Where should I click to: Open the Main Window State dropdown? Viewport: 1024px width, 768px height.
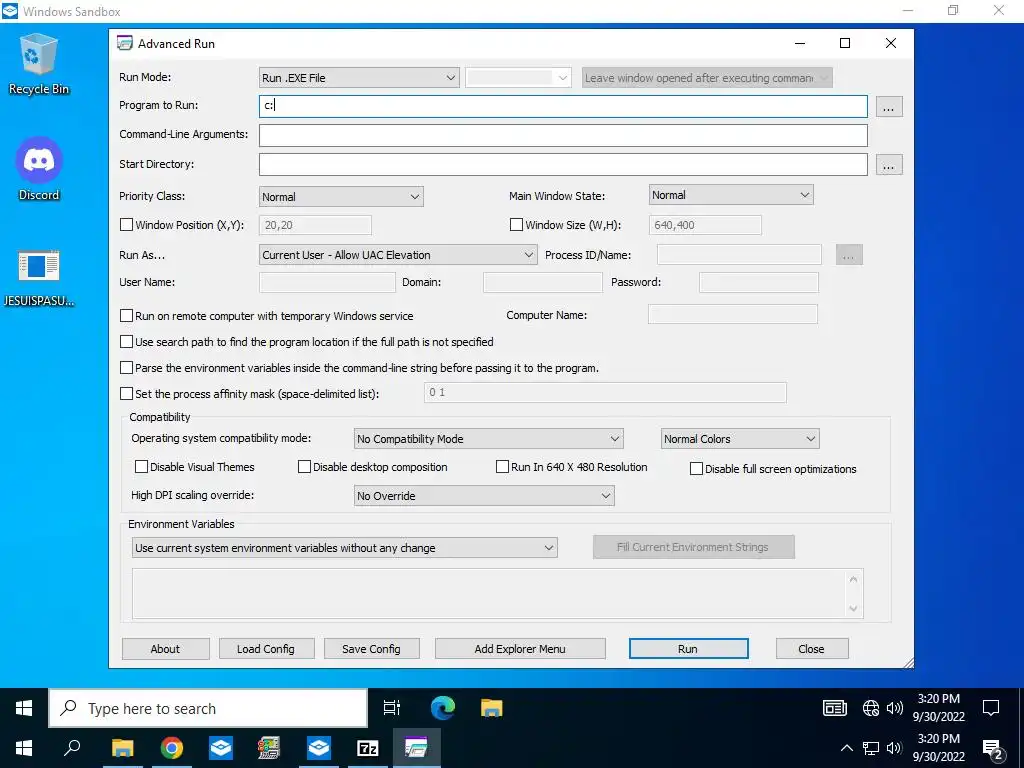click(x=731, y=195)
